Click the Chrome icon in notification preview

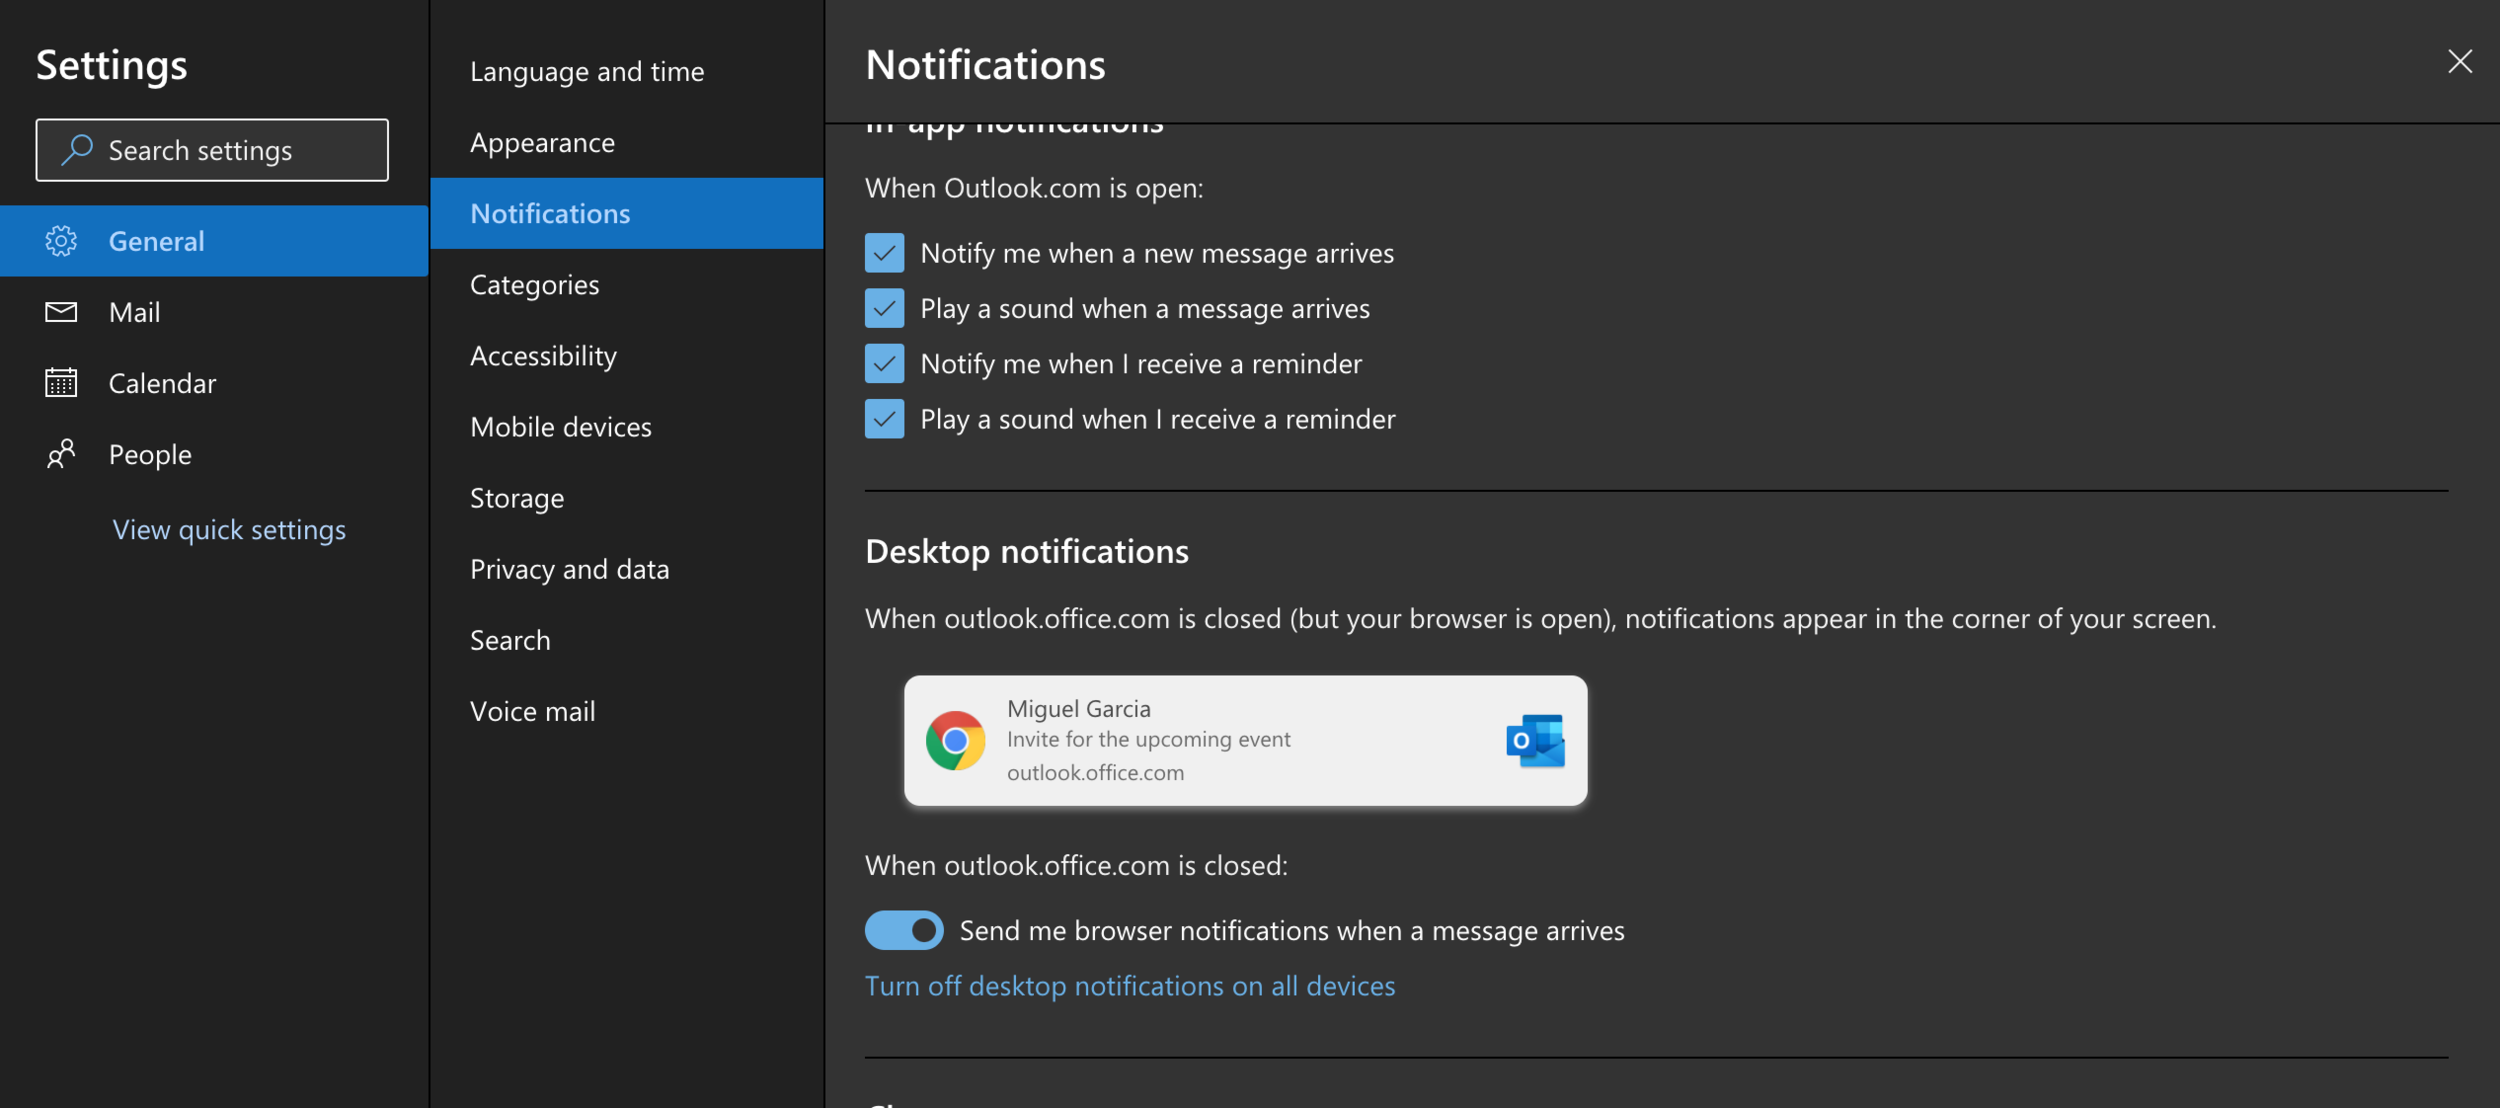tap(955, 741)
